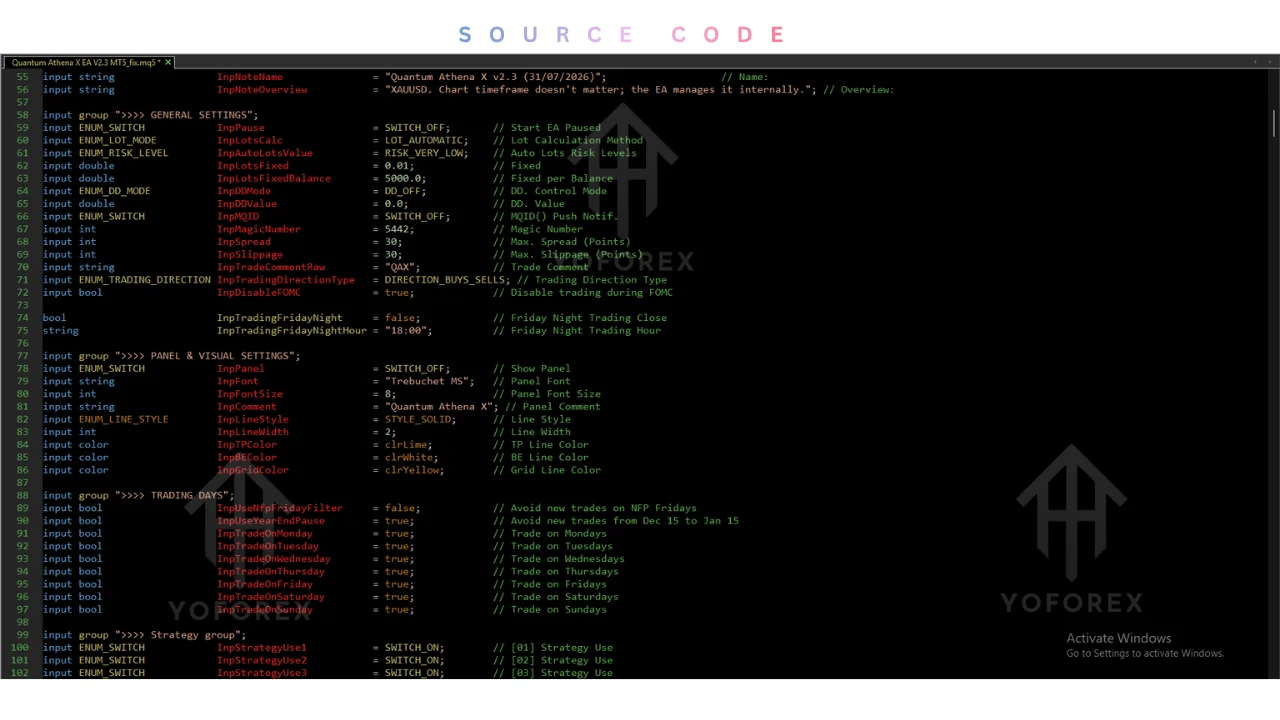1280x720 pixels.
Task: Click the InpTradeOnThursday variable name
Action: [271, 572]
